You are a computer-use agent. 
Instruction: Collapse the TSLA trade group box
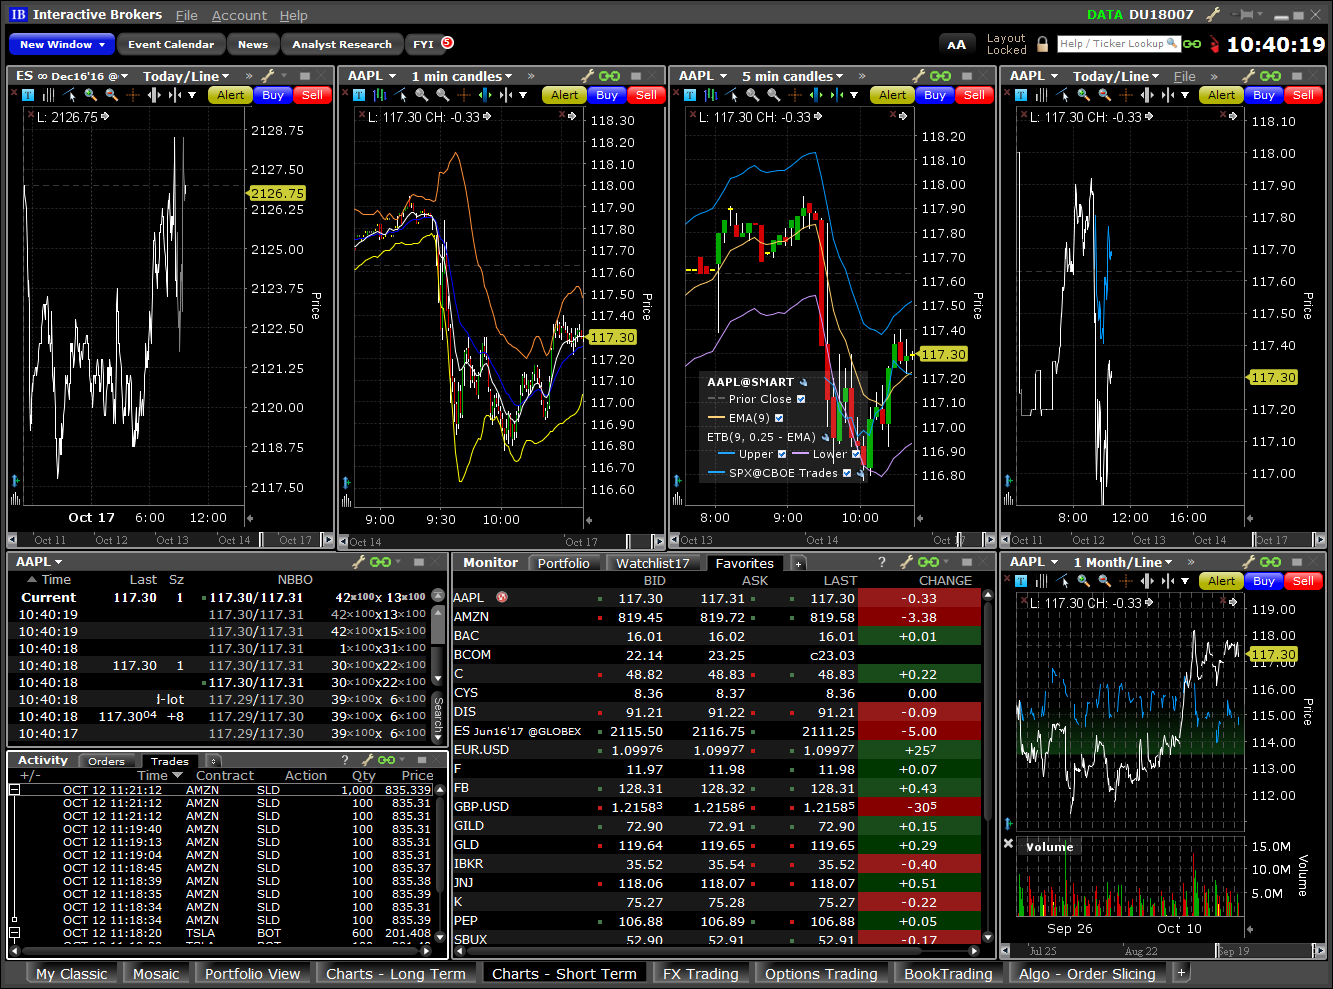click(x=15, y=933)
